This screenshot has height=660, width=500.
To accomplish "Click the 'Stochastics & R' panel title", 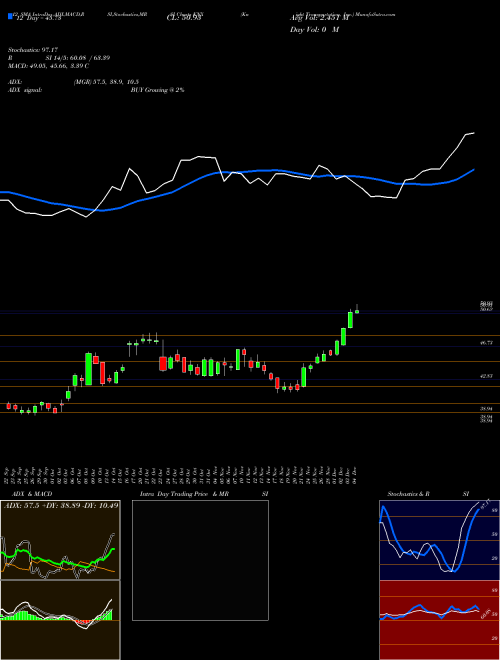I will (409, 494).
